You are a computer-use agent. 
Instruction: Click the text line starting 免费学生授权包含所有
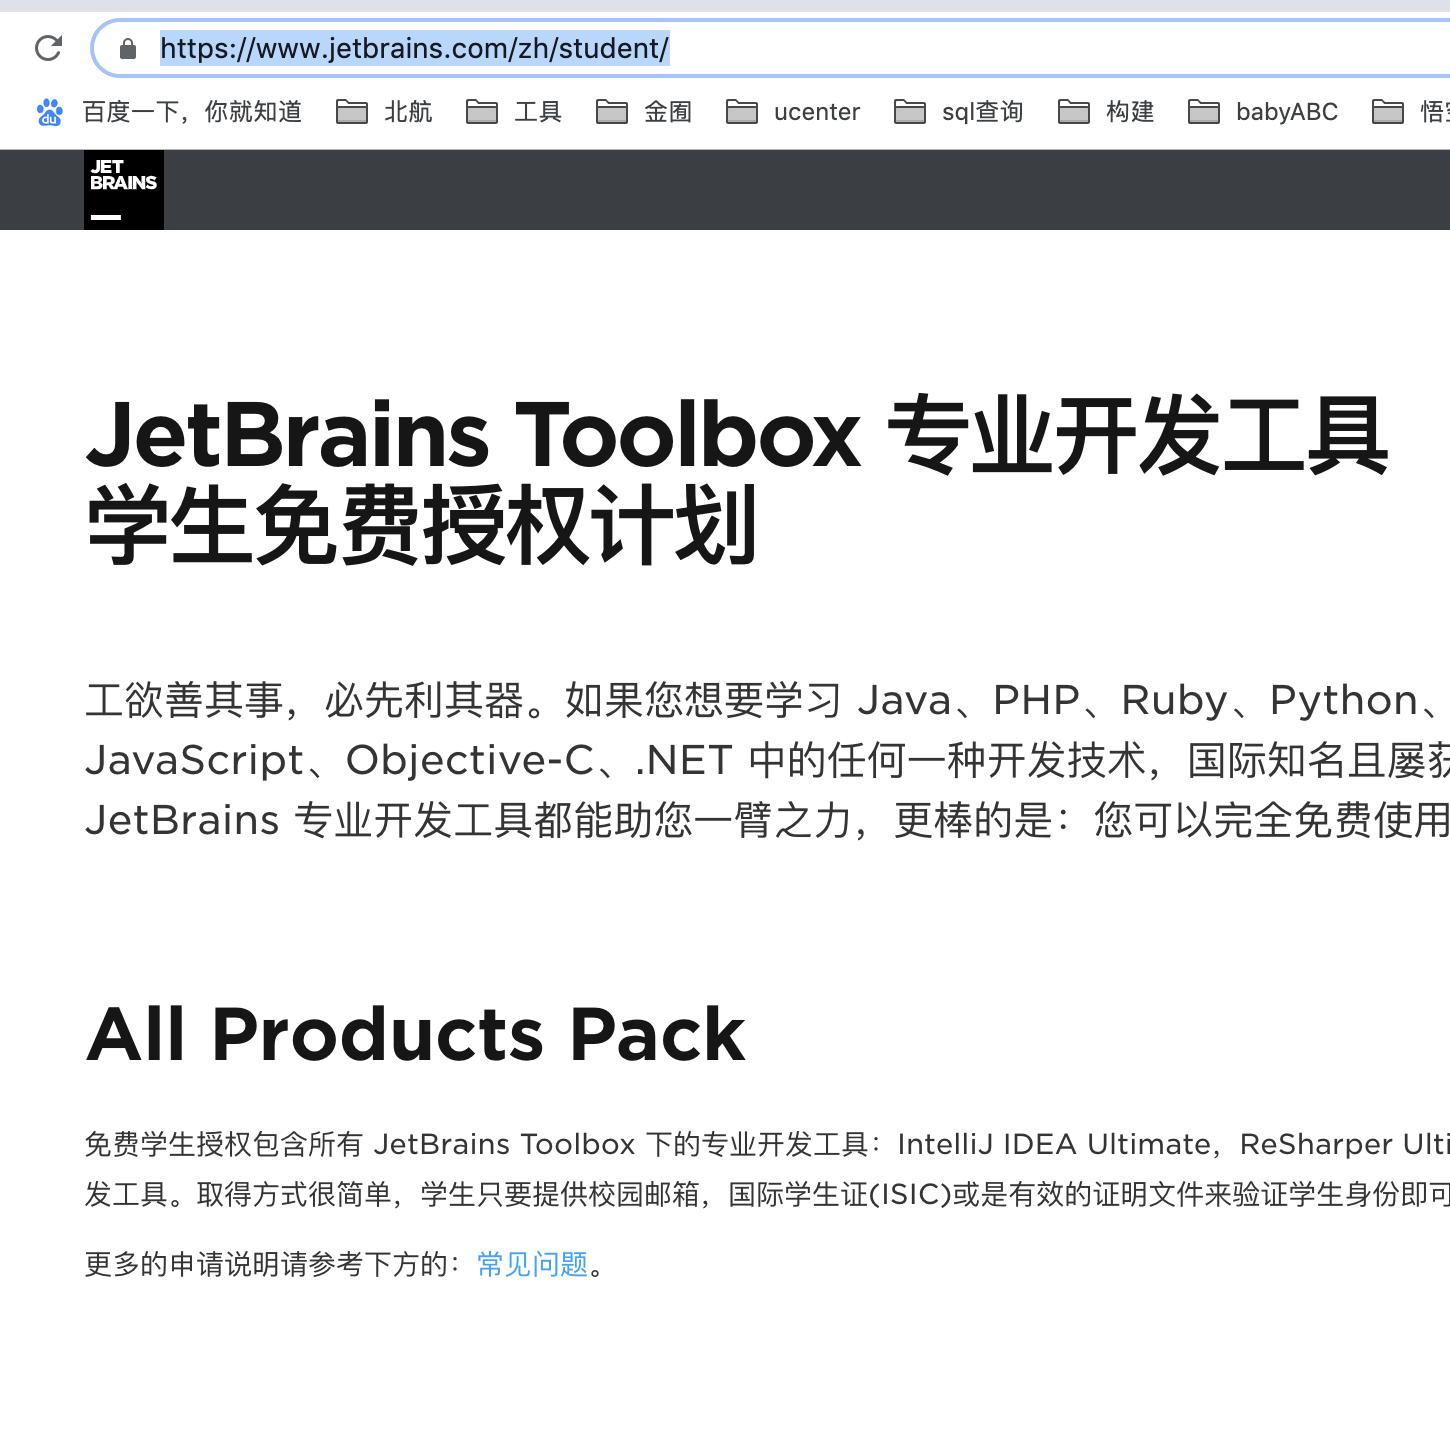[x=768, y=1144]
